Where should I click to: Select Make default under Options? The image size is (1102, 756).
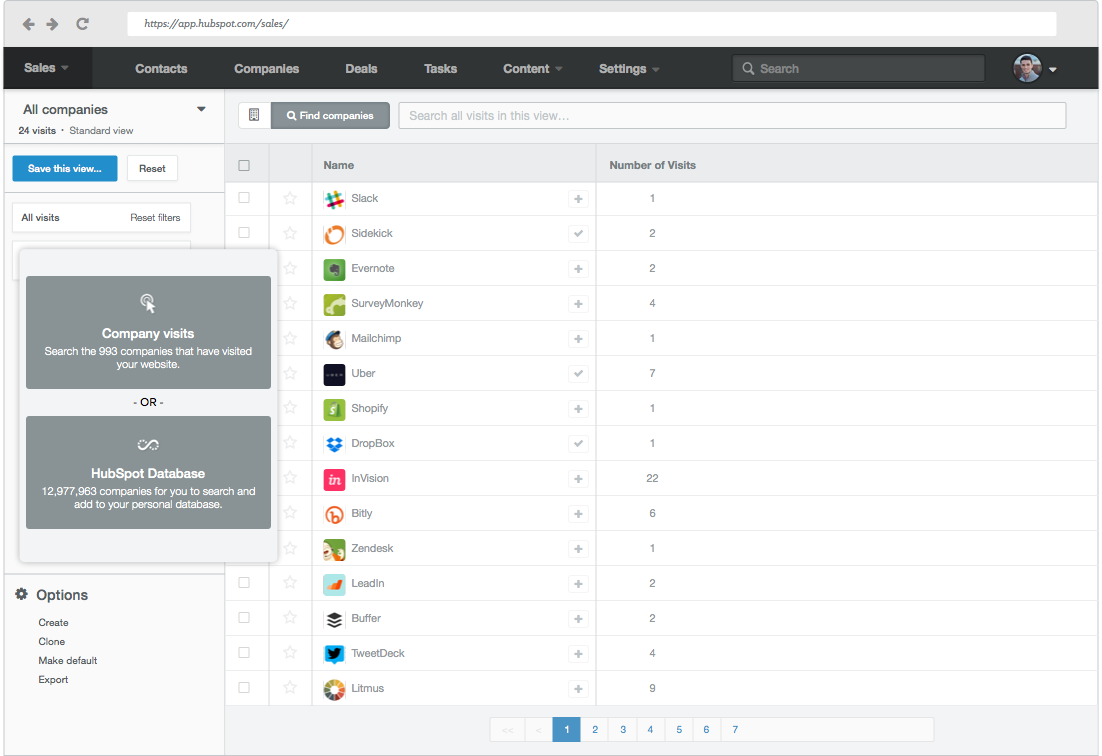click(x=67, y=660)
